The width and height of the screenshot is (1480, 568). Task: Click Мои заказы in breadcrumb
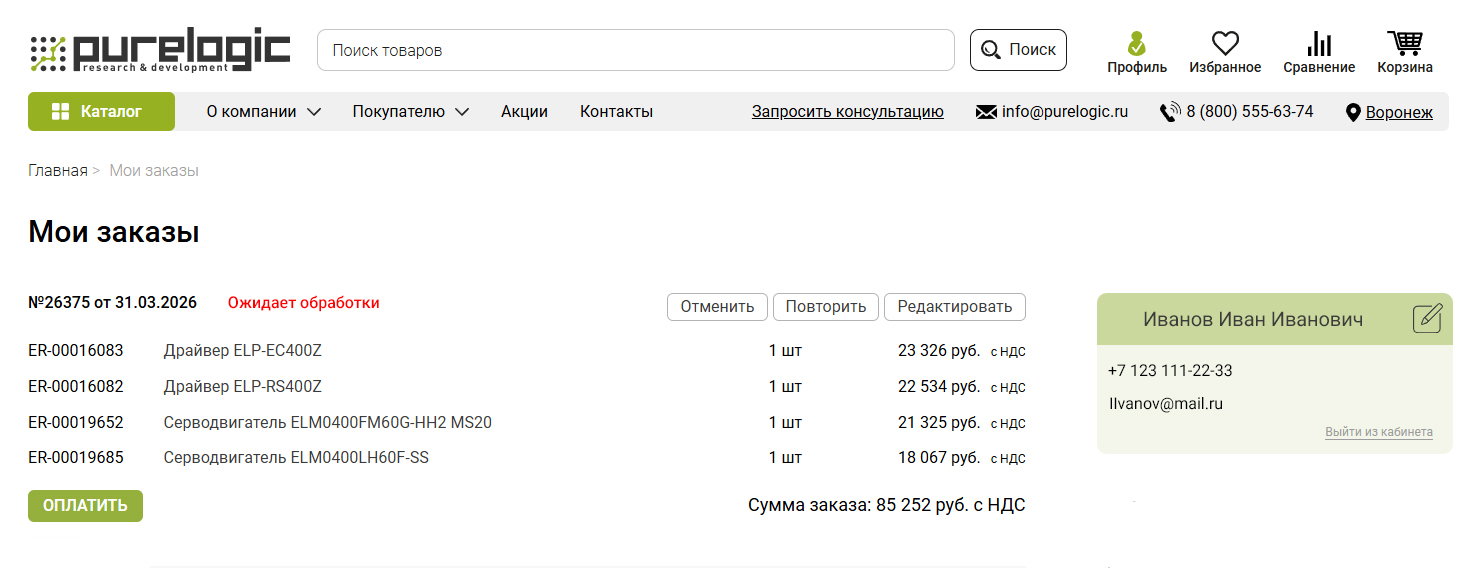(x=154, y=171)
